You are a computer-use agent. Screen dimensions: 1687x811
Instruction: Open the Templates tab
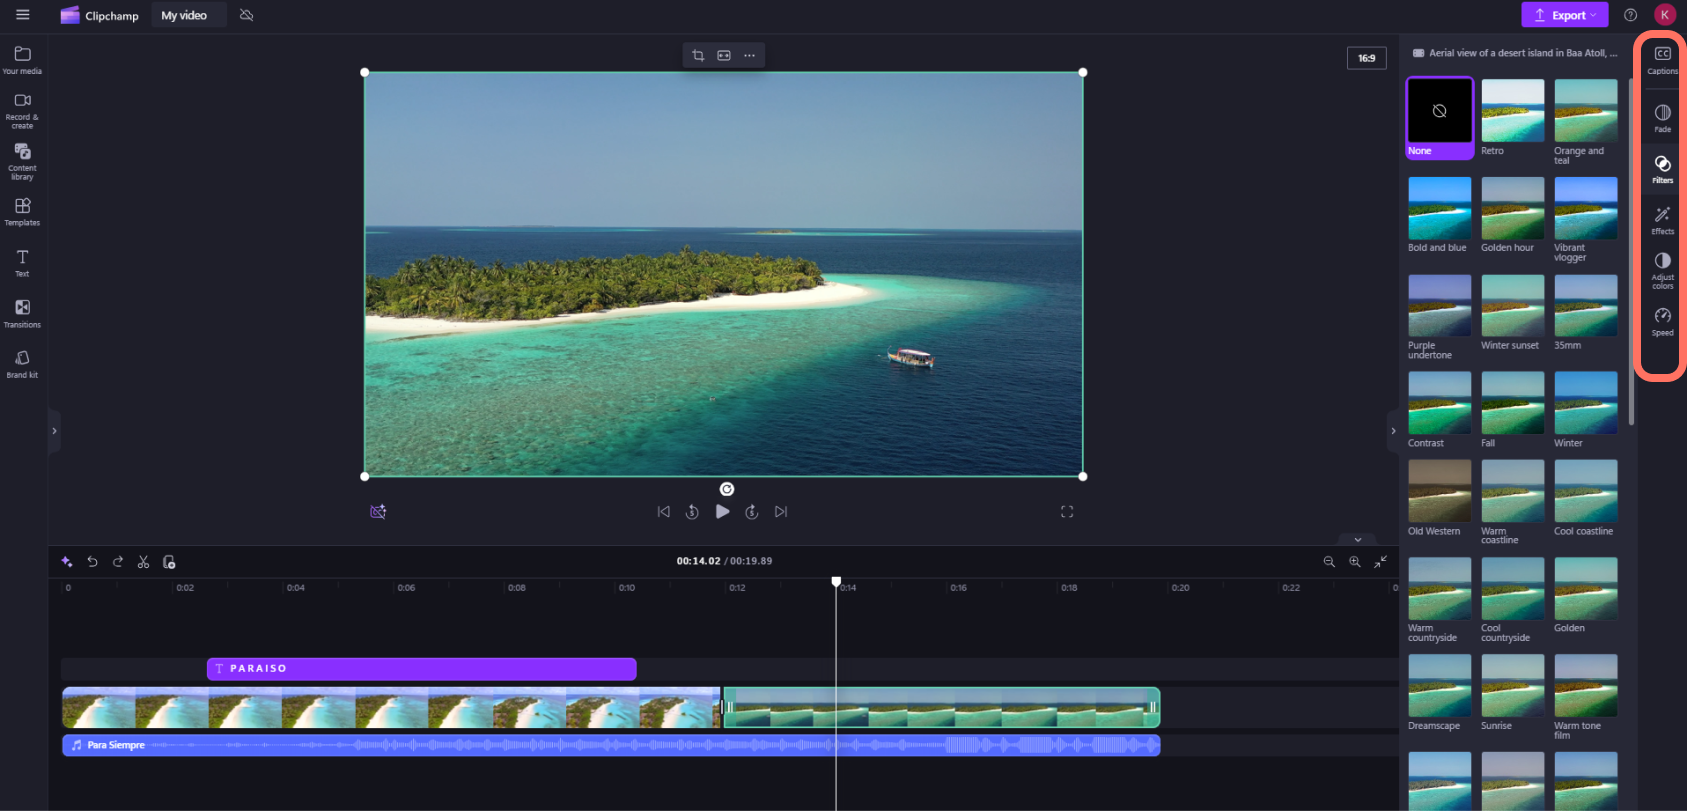[22, 211]
